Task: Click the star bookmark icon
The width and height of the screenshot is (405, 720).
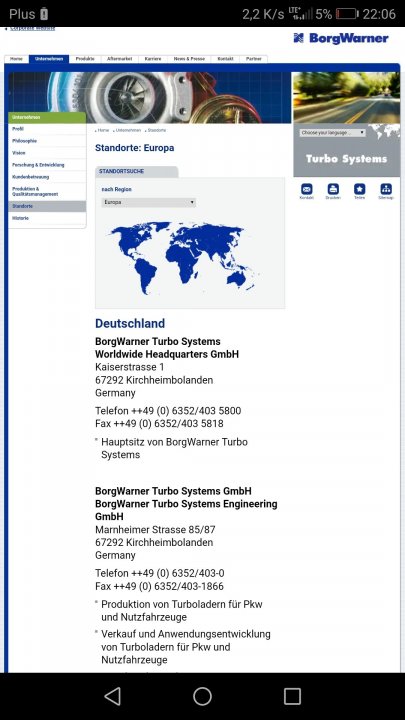Action: click(360, 189)
